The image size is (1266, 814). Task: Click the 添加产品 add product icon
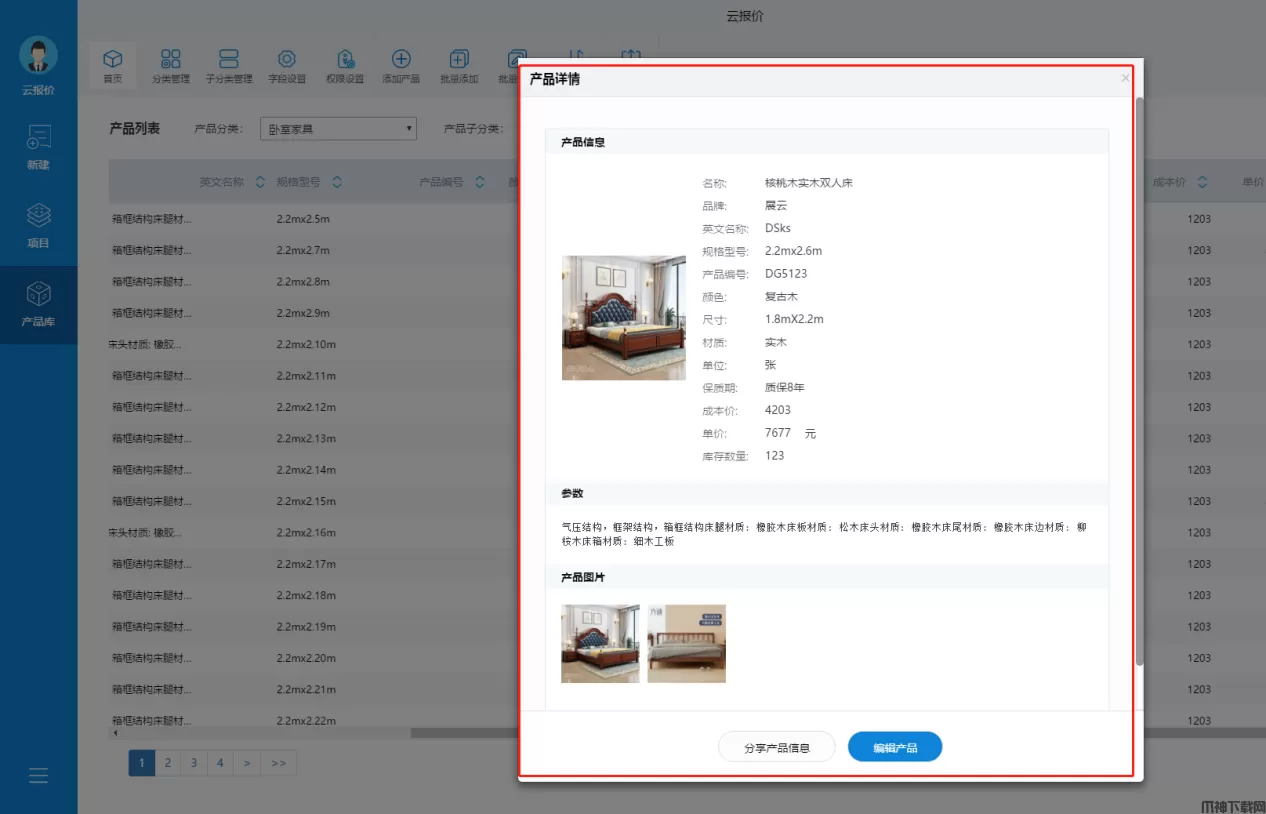(401, 60)
